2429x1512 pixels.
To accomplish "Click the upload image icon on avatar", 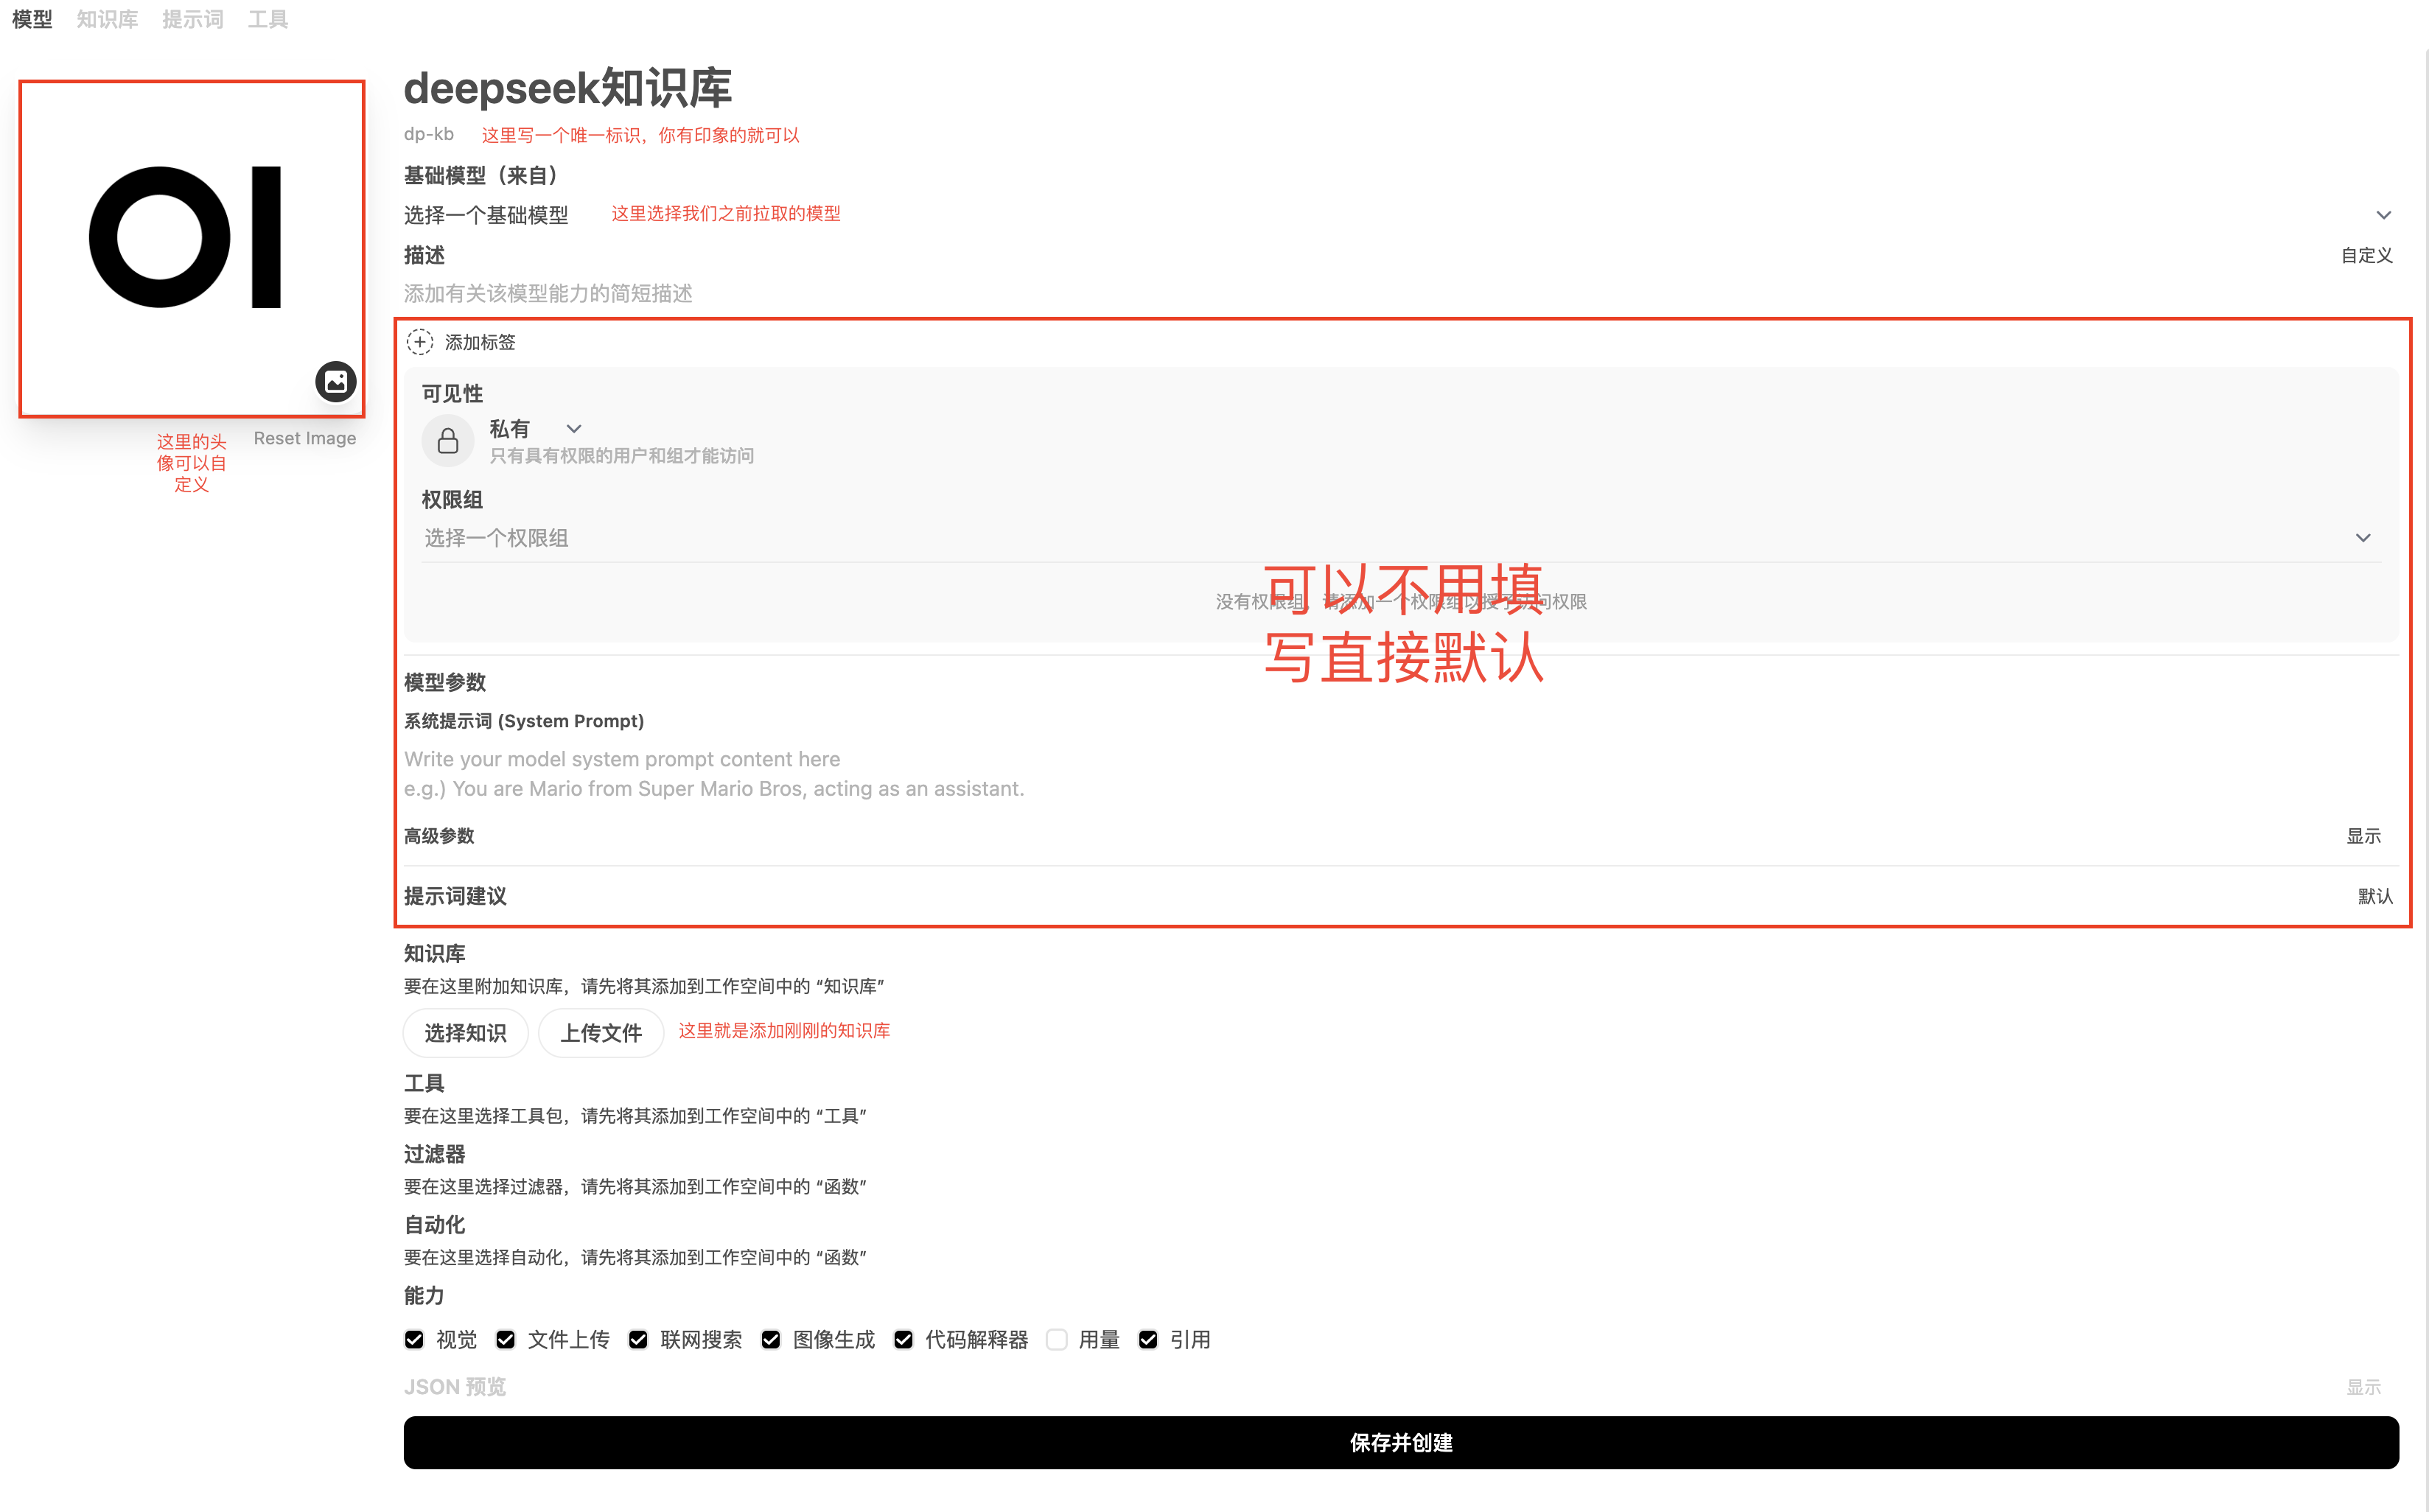I will pyautogui.click(x=336, y=381).
